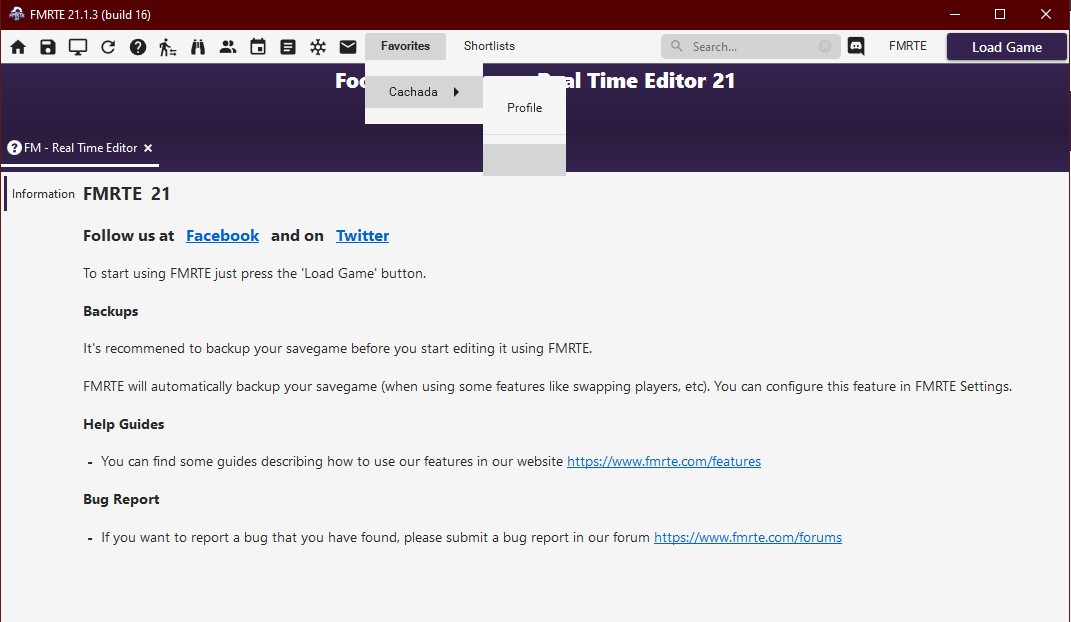
Task: Open the FMRTE menu in the toolbar
Action: click(x=908, y=46)
